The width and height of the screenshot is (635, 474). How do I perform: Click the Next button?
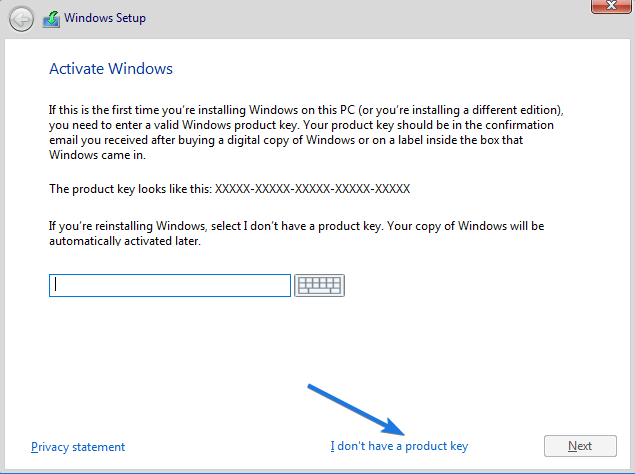[x=580, y=446]
